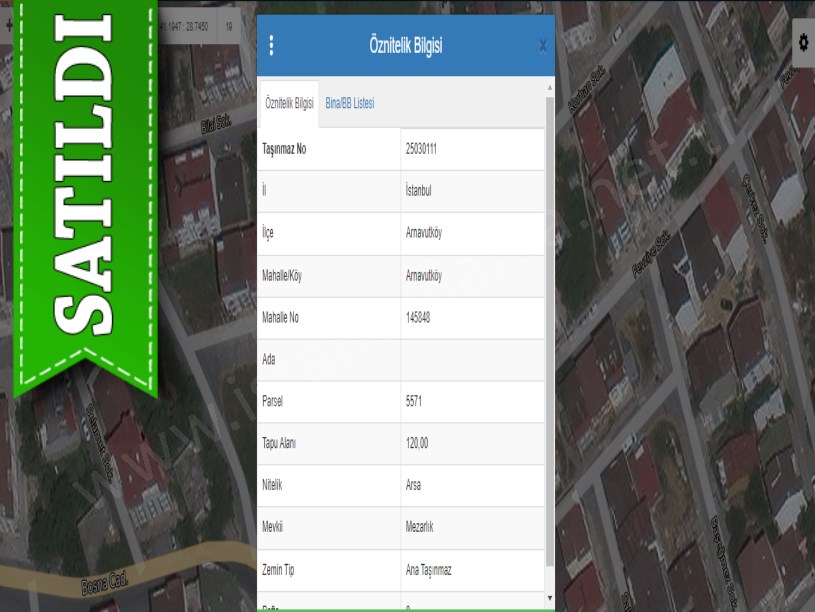This screenshot has width=815, height=612.
Task: Click the Taşınmaz No value 25030111
Action: click(x=421, y=149)
